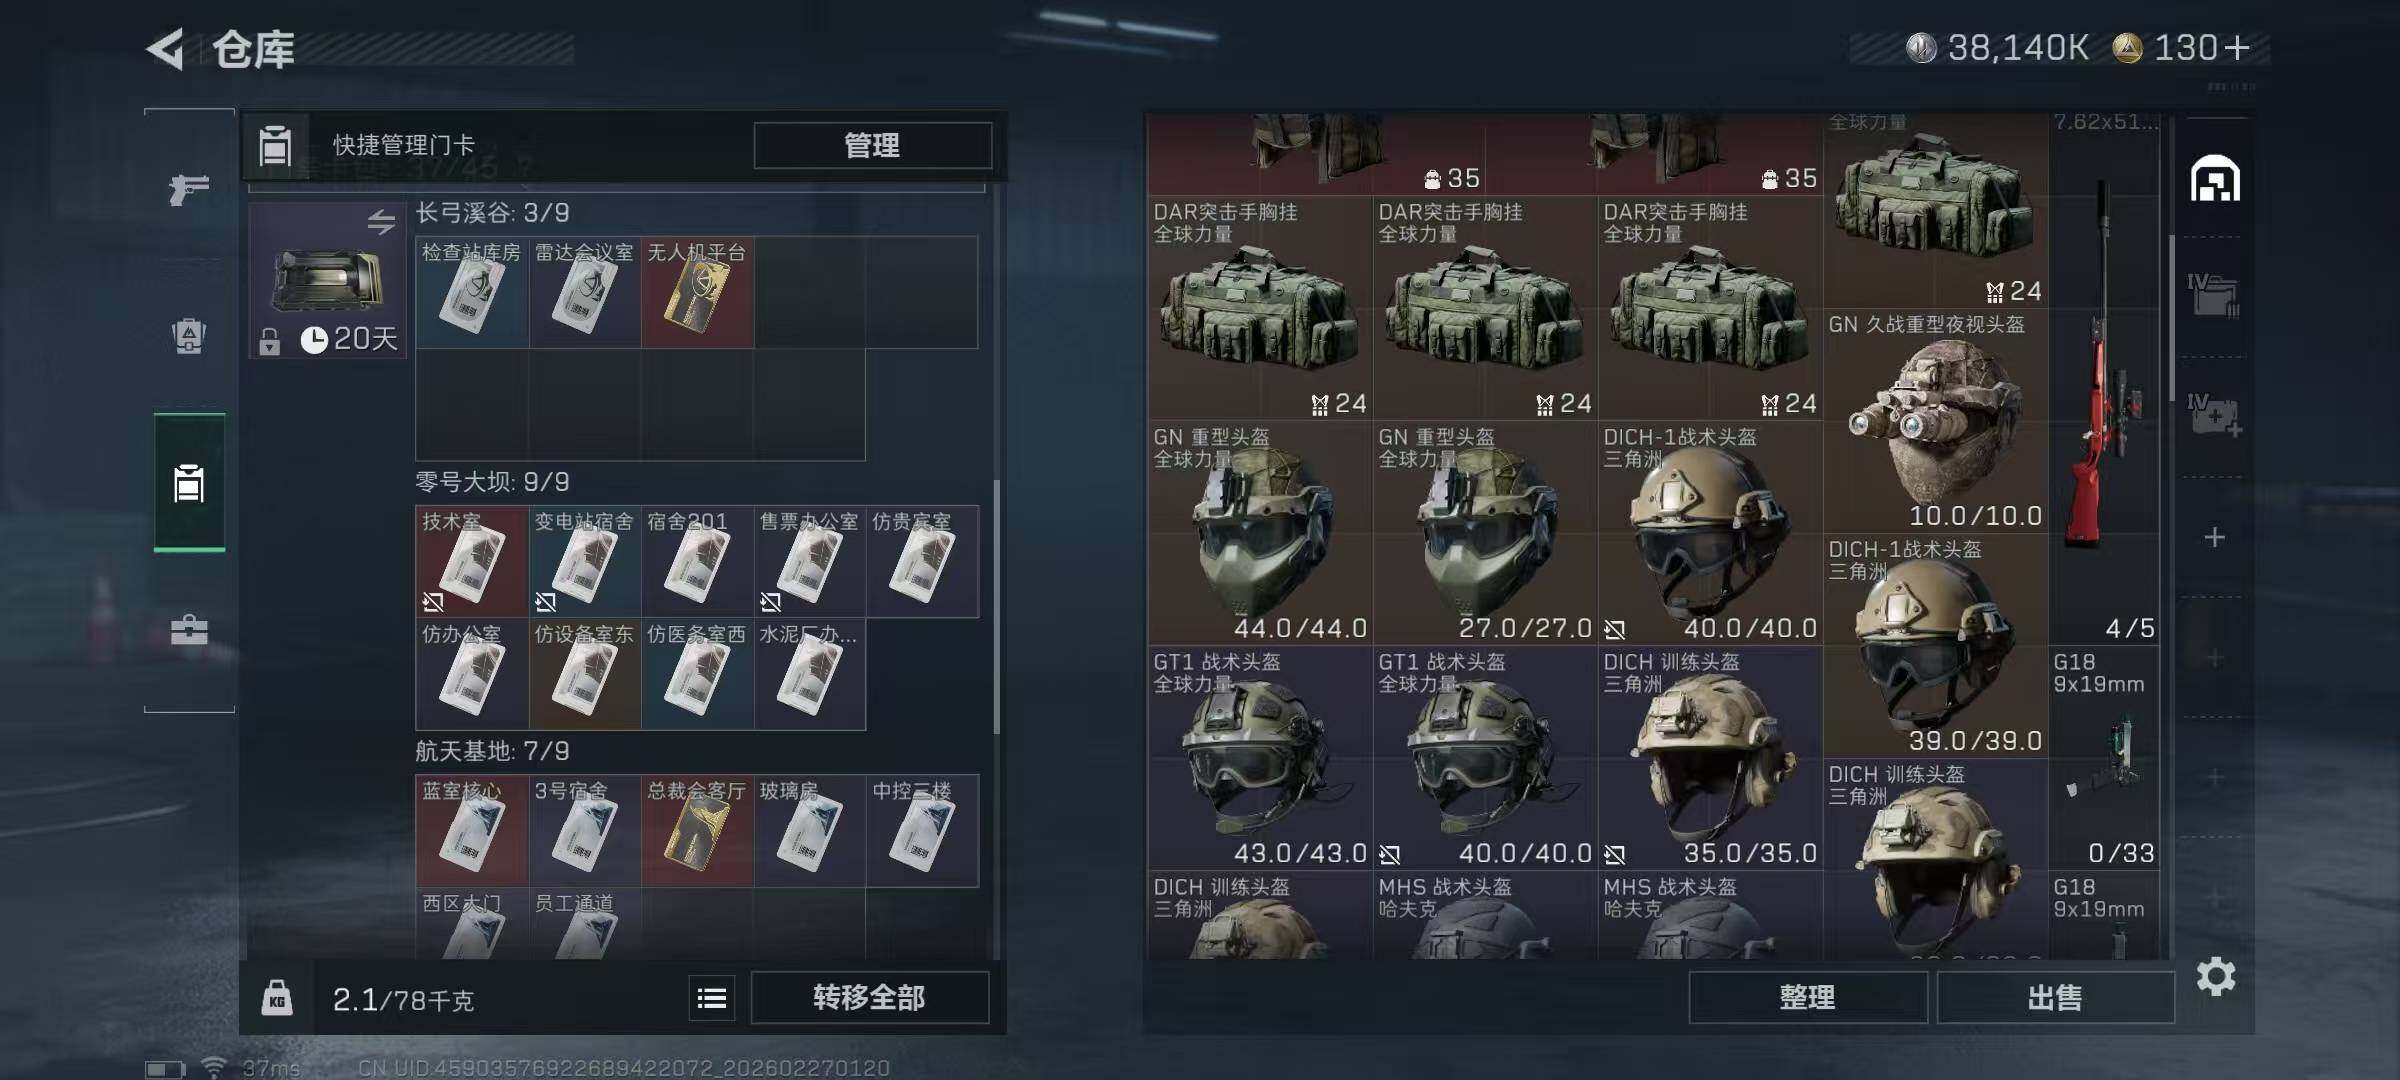This screenshot has width=2400, height=1080.
Task: Click the 管理 button for keycards
Action: click(872, 146)
